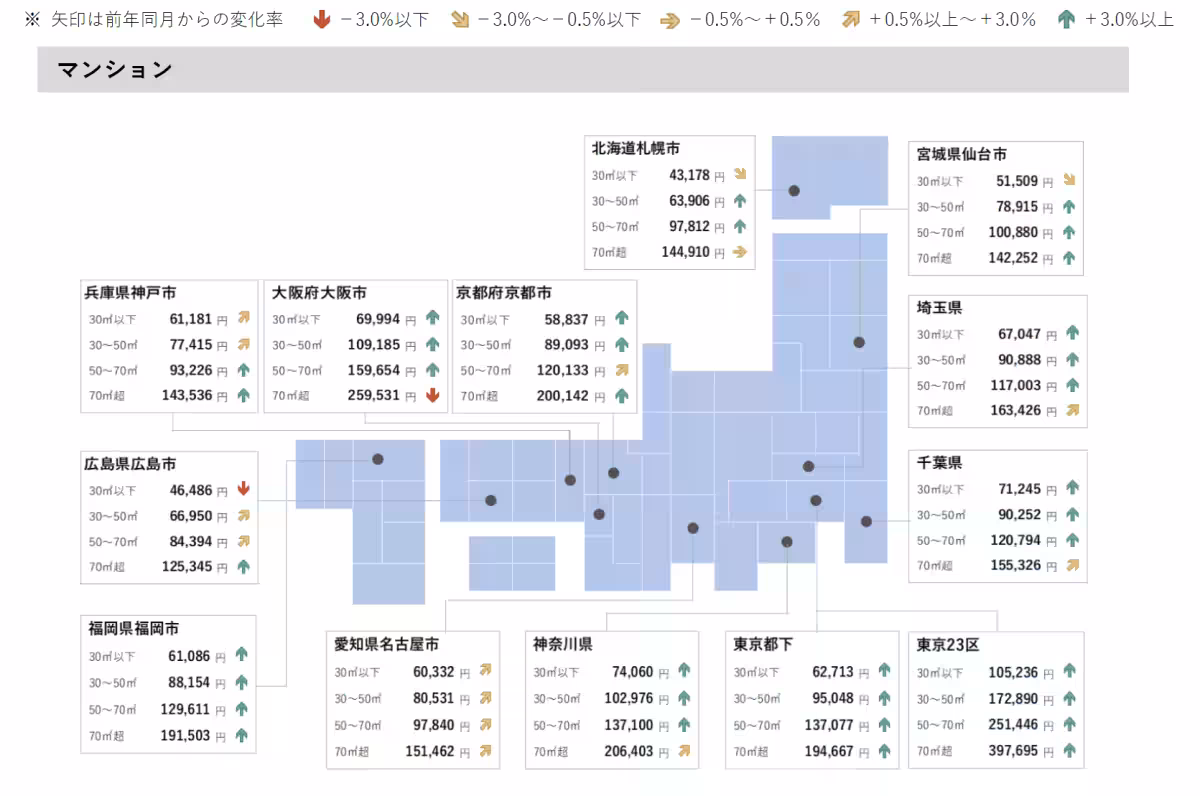Click the map dot marking Sapporo's location

click(793, 189)
